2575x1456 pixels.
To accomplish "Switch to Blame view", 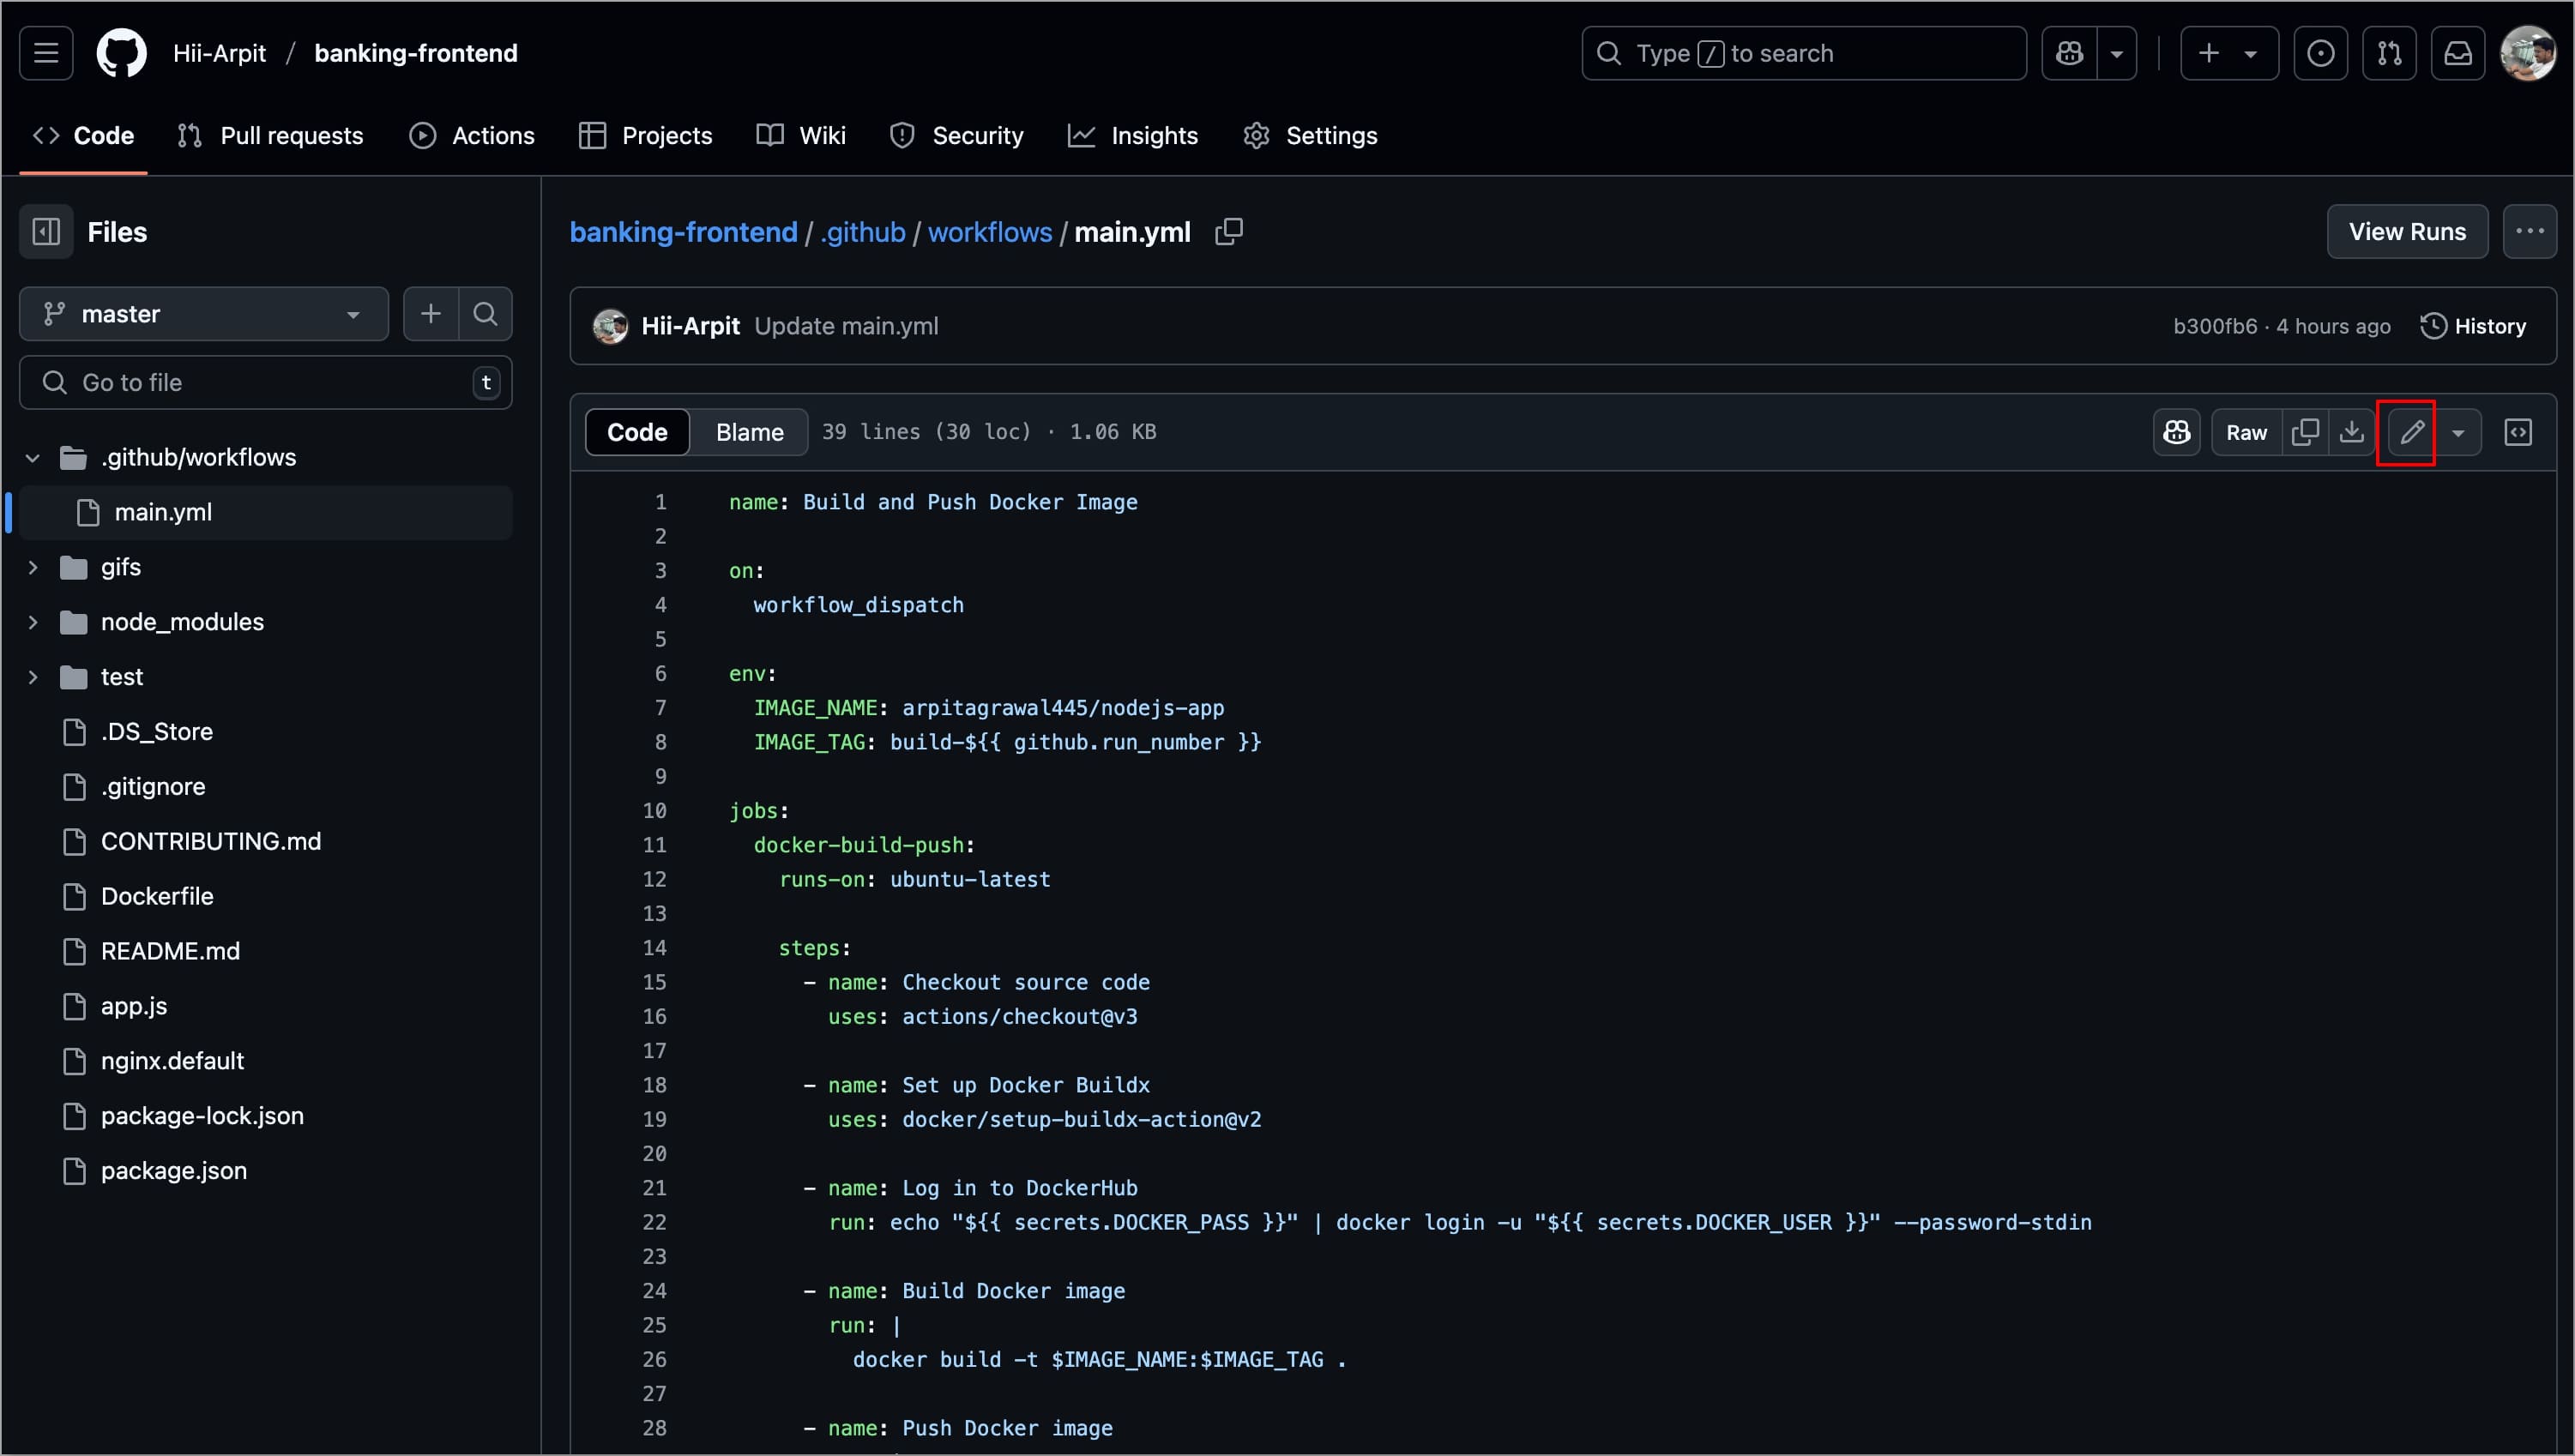I will [749, 432].
